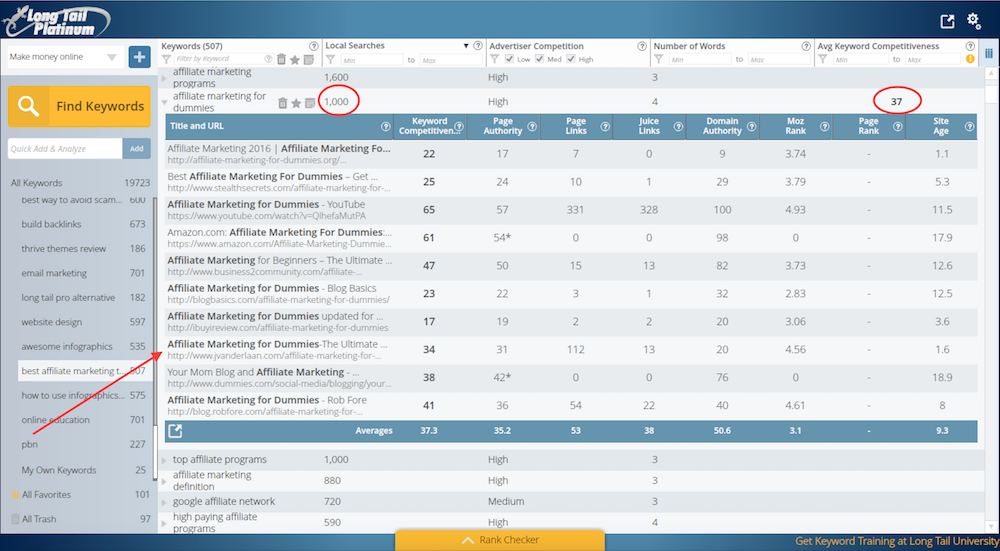Screen dimensions: 1000x551
Task: Open the All Favorites list
Action: pos(48,494)
